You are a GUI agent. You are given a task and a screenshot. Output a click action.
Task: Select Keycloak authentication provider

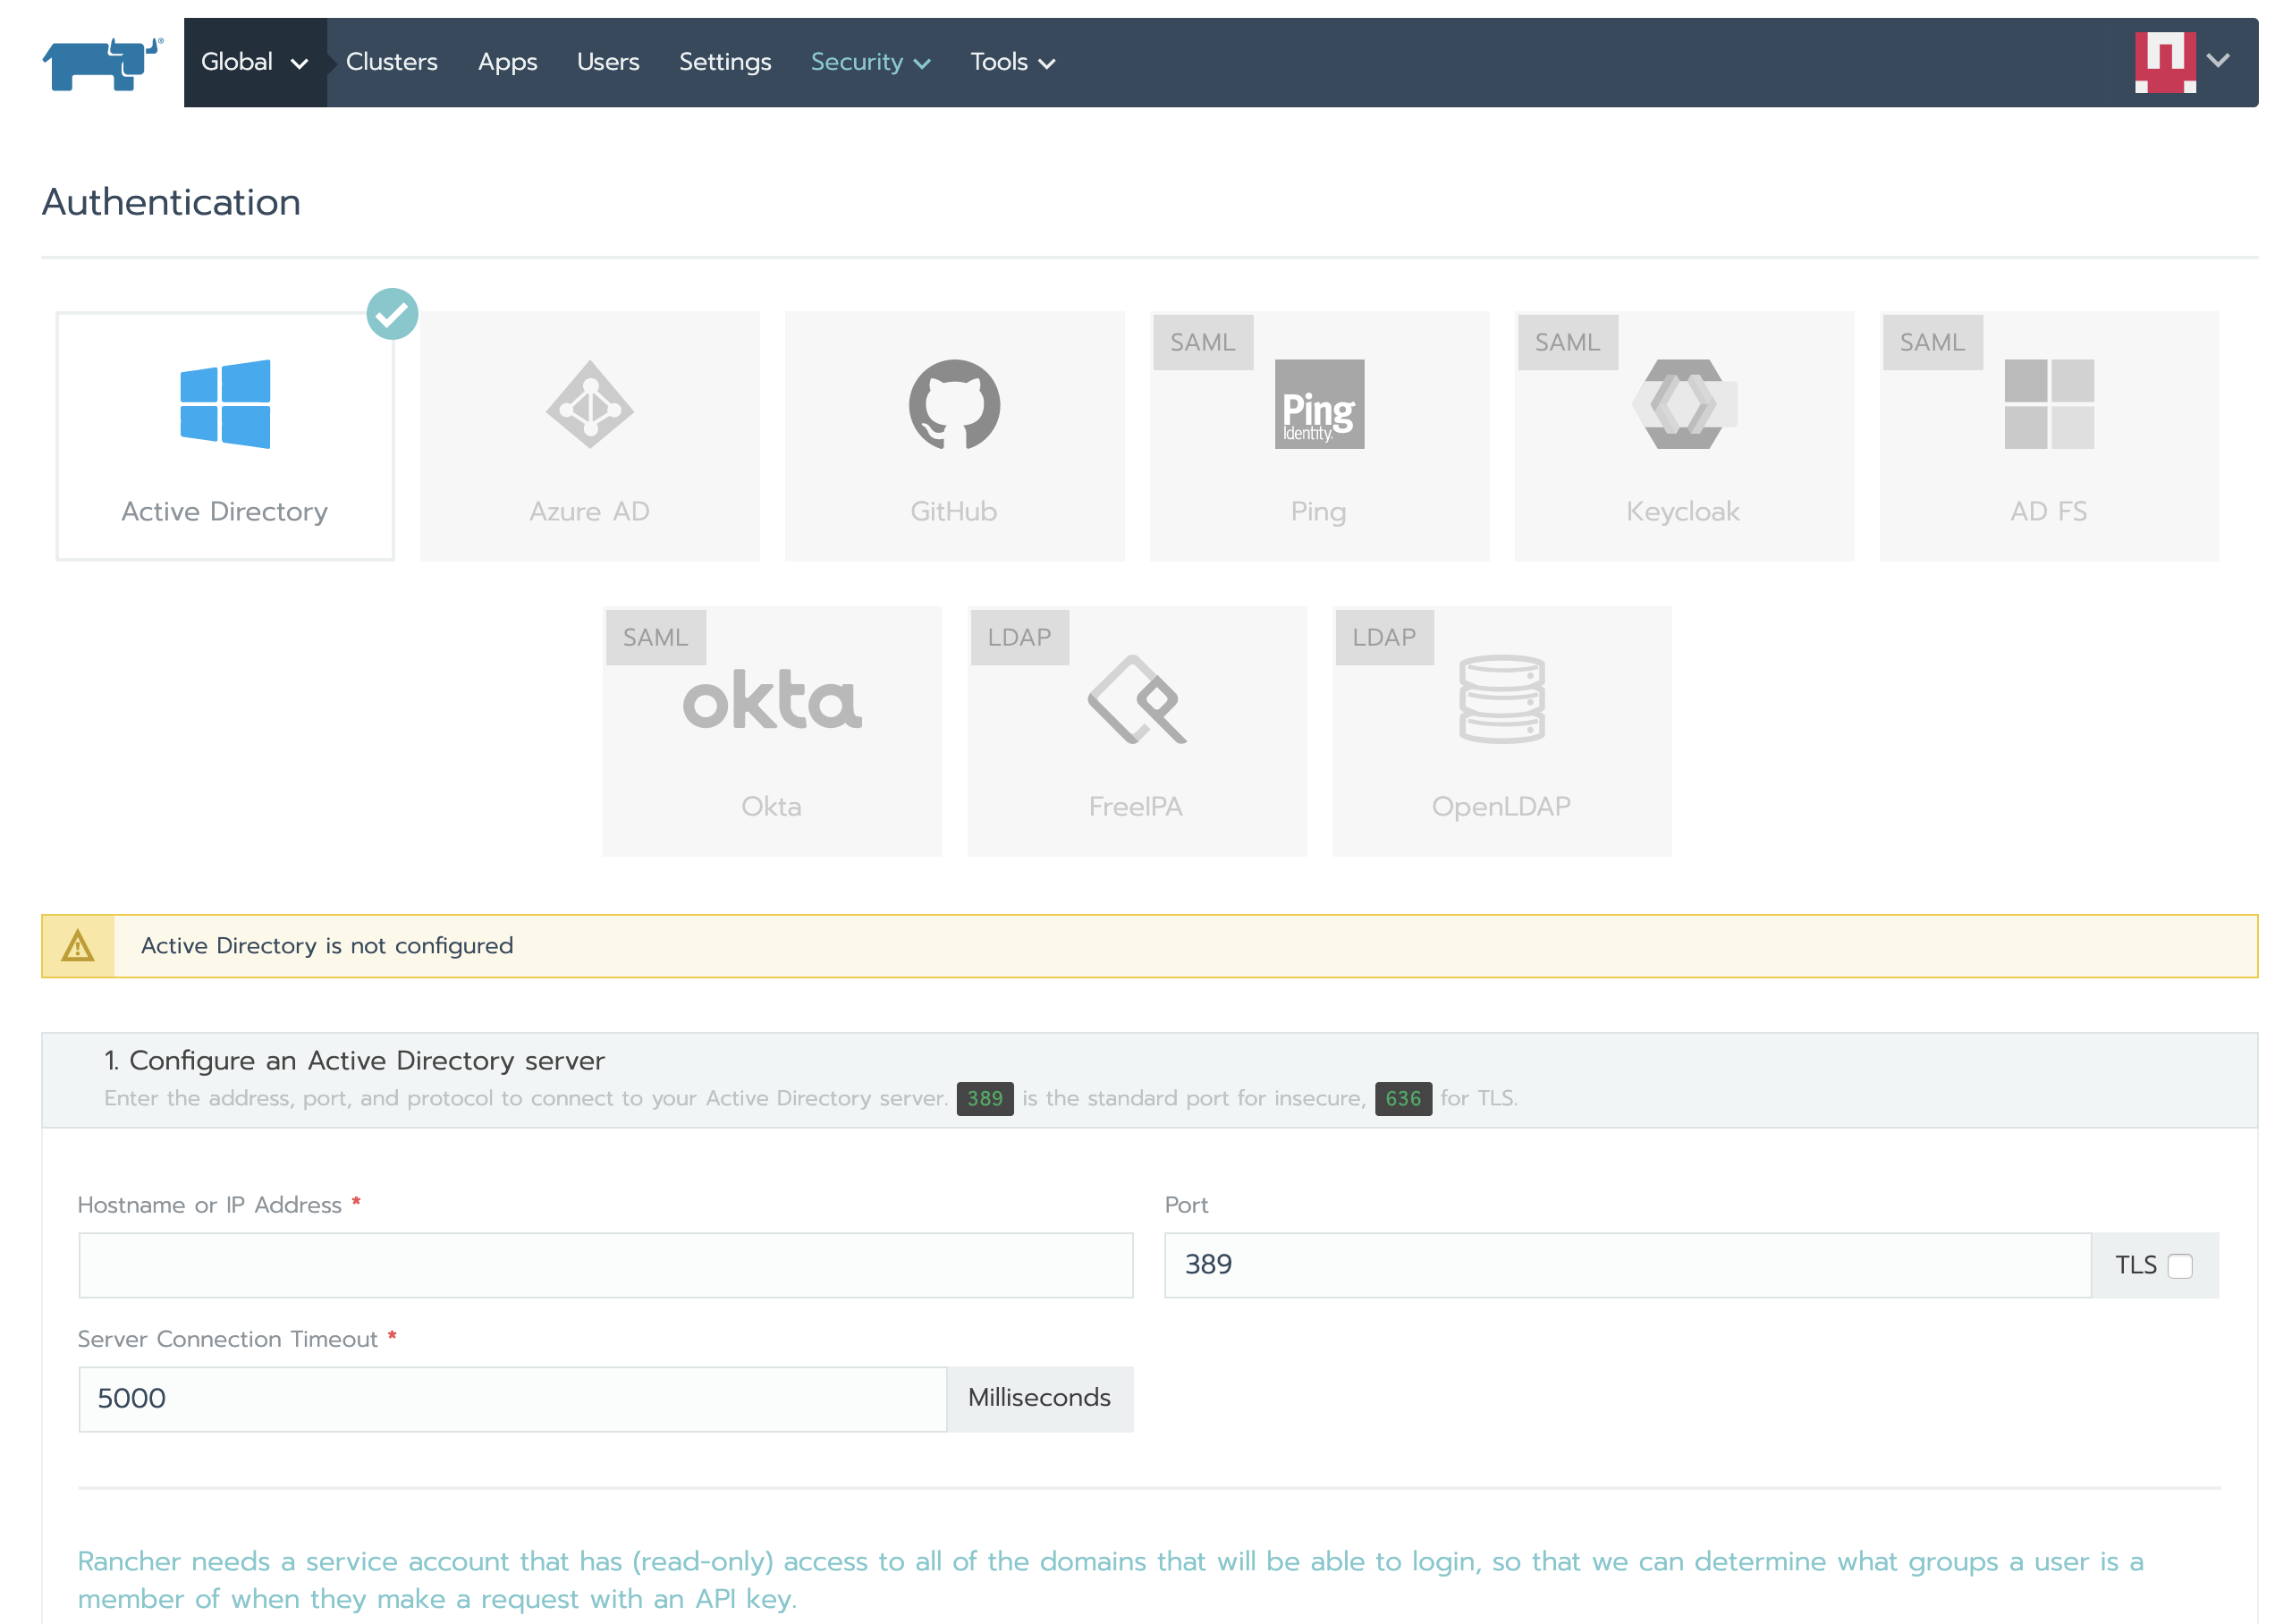1683,404
